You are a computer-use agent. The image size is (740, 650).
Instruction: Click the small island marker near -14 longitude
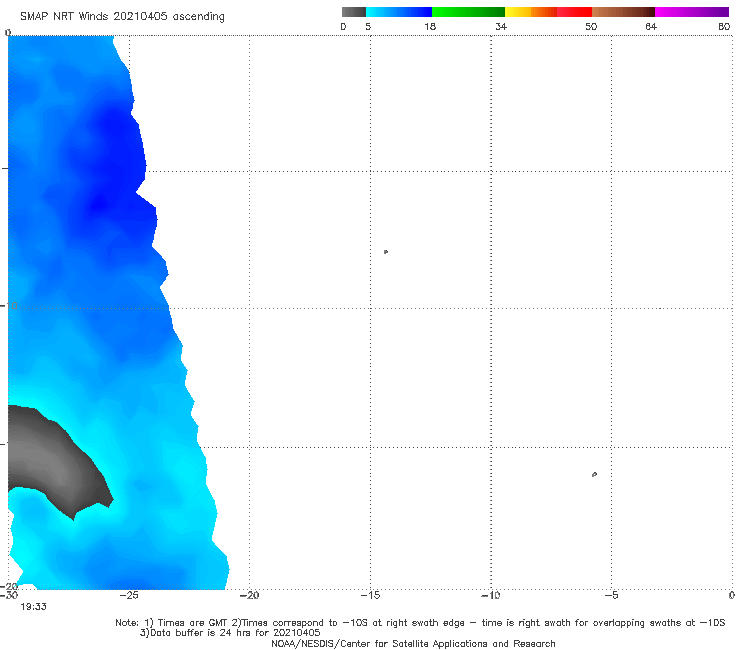pyautogui.click(x=386, y=252)
